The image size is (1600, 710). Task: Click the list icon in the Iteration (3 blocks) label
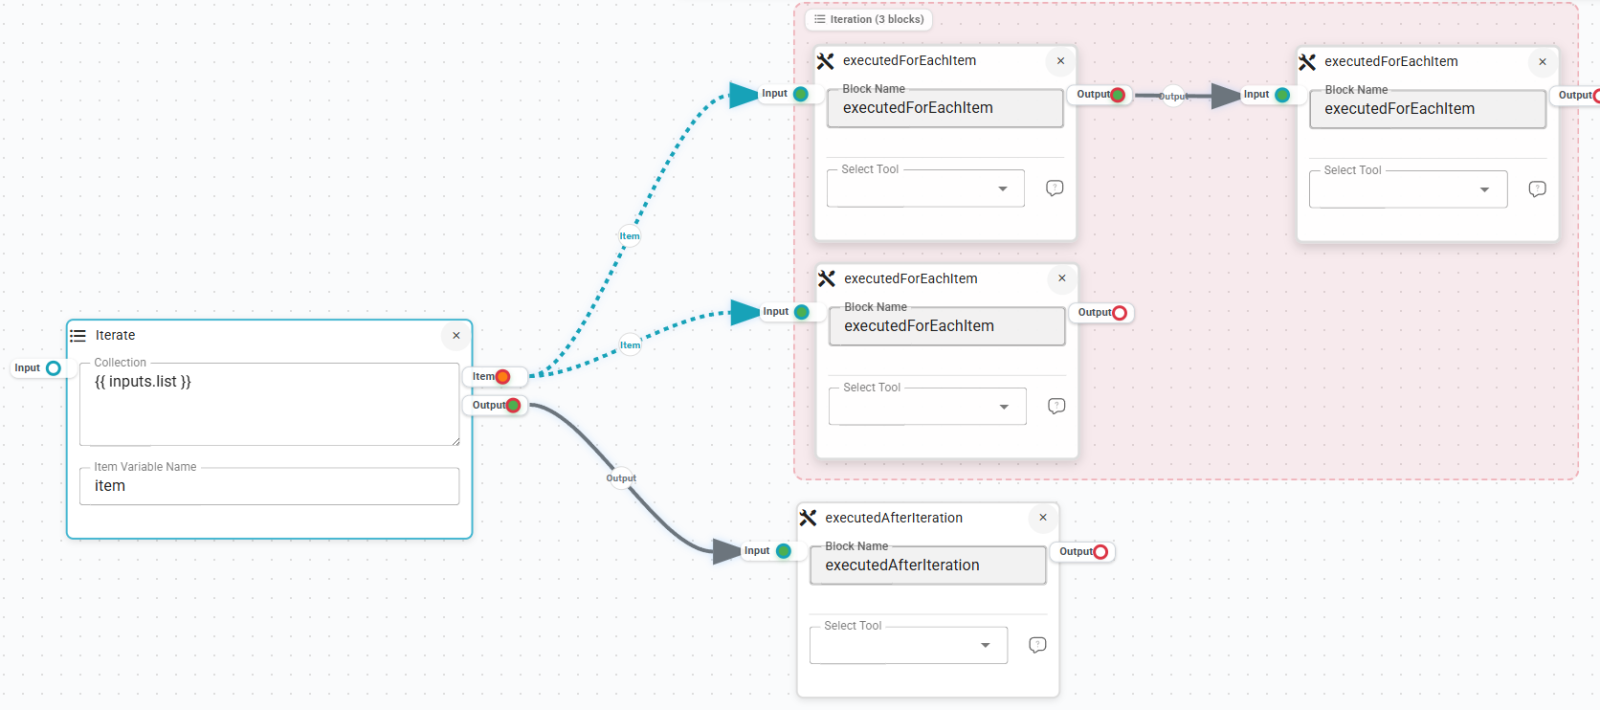coord(820,19)
